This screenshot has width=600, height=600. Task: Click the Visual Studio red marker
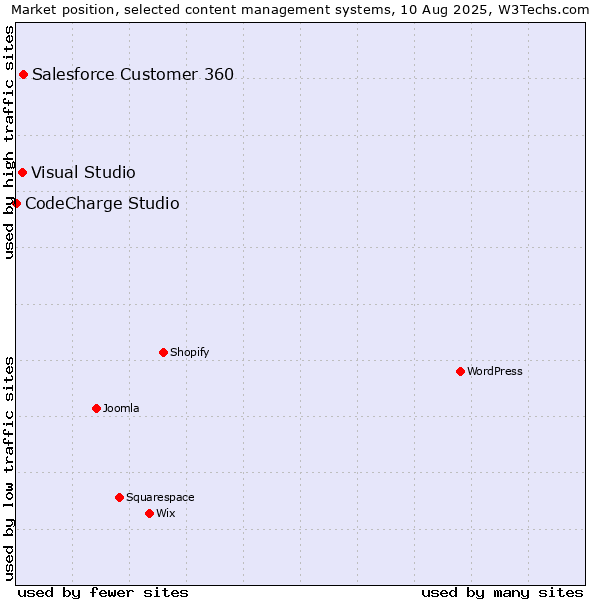23,173
